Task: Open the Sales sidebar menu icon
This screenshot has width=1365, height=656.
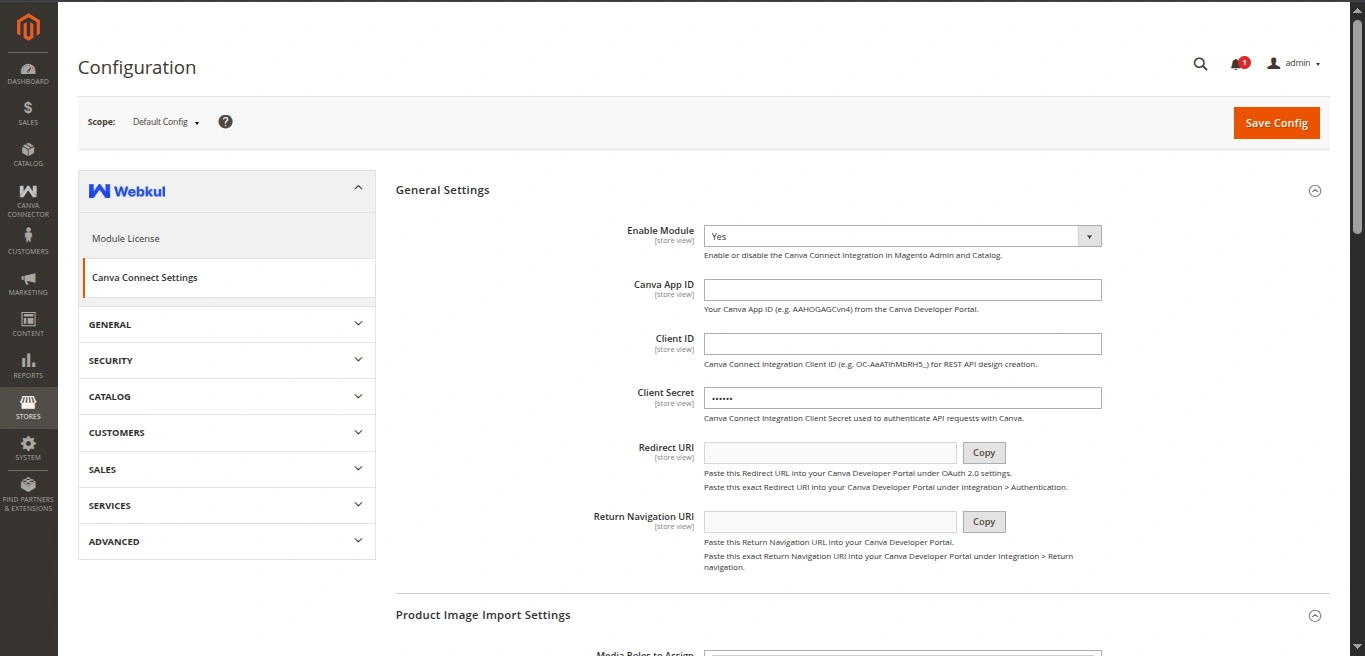Action: (x=28, y=113)
